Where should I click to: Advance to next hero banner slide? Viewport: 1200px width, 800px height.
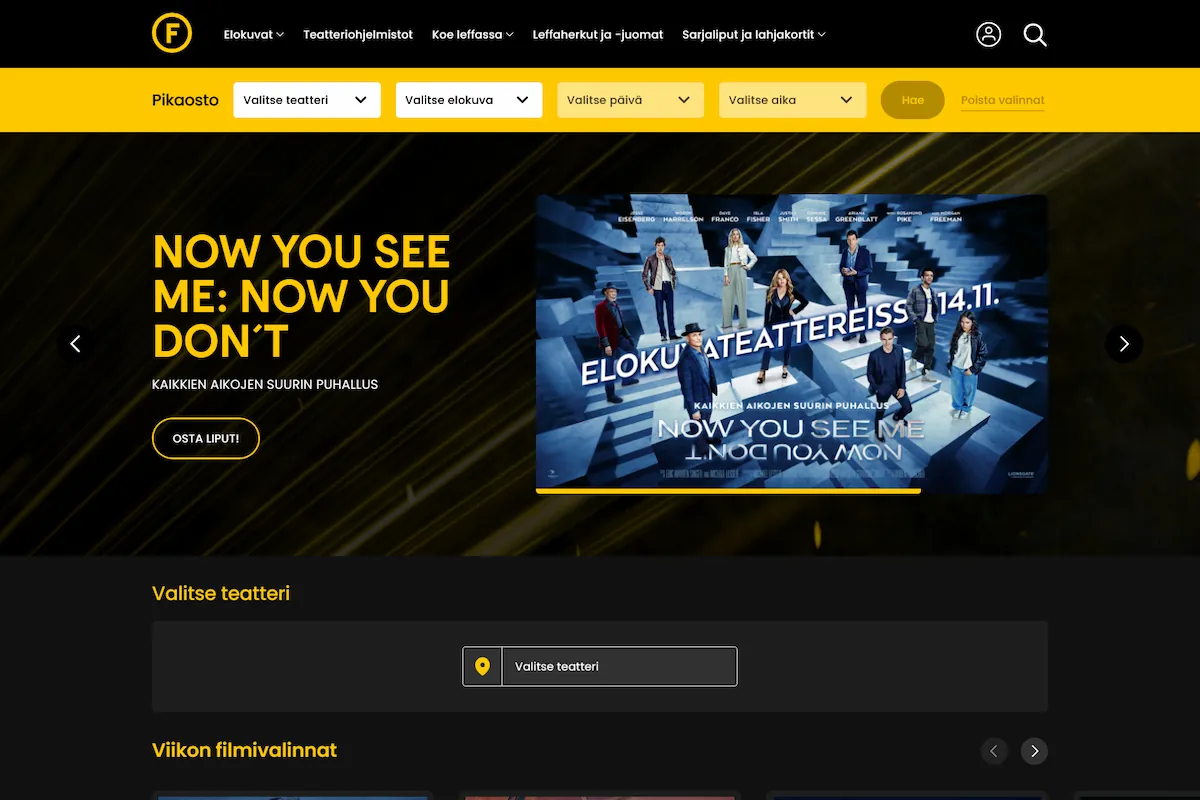click(1123, 344)
